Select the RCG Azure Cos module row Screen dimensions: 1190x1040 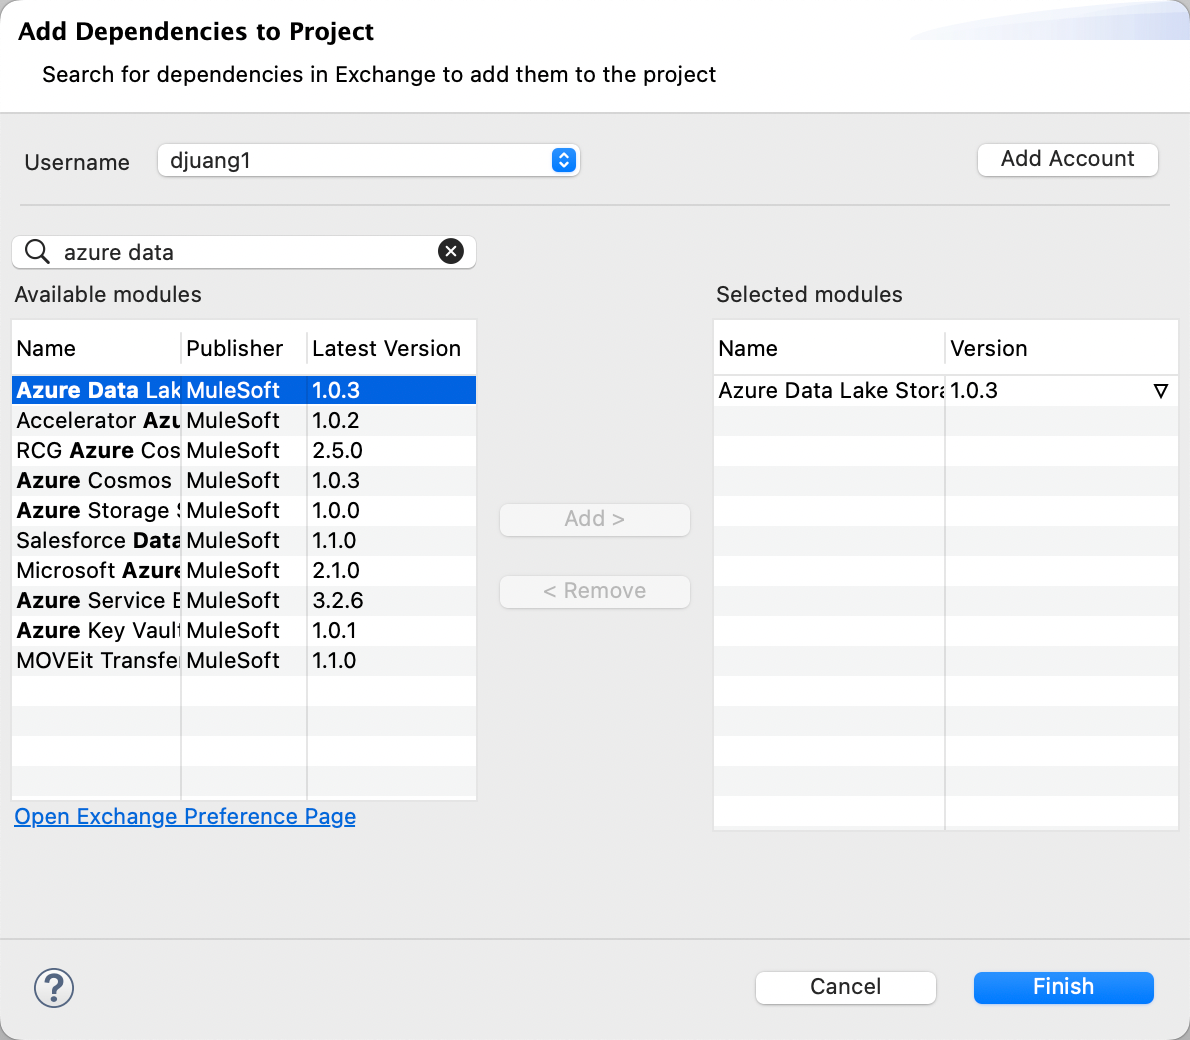(98, 451)
